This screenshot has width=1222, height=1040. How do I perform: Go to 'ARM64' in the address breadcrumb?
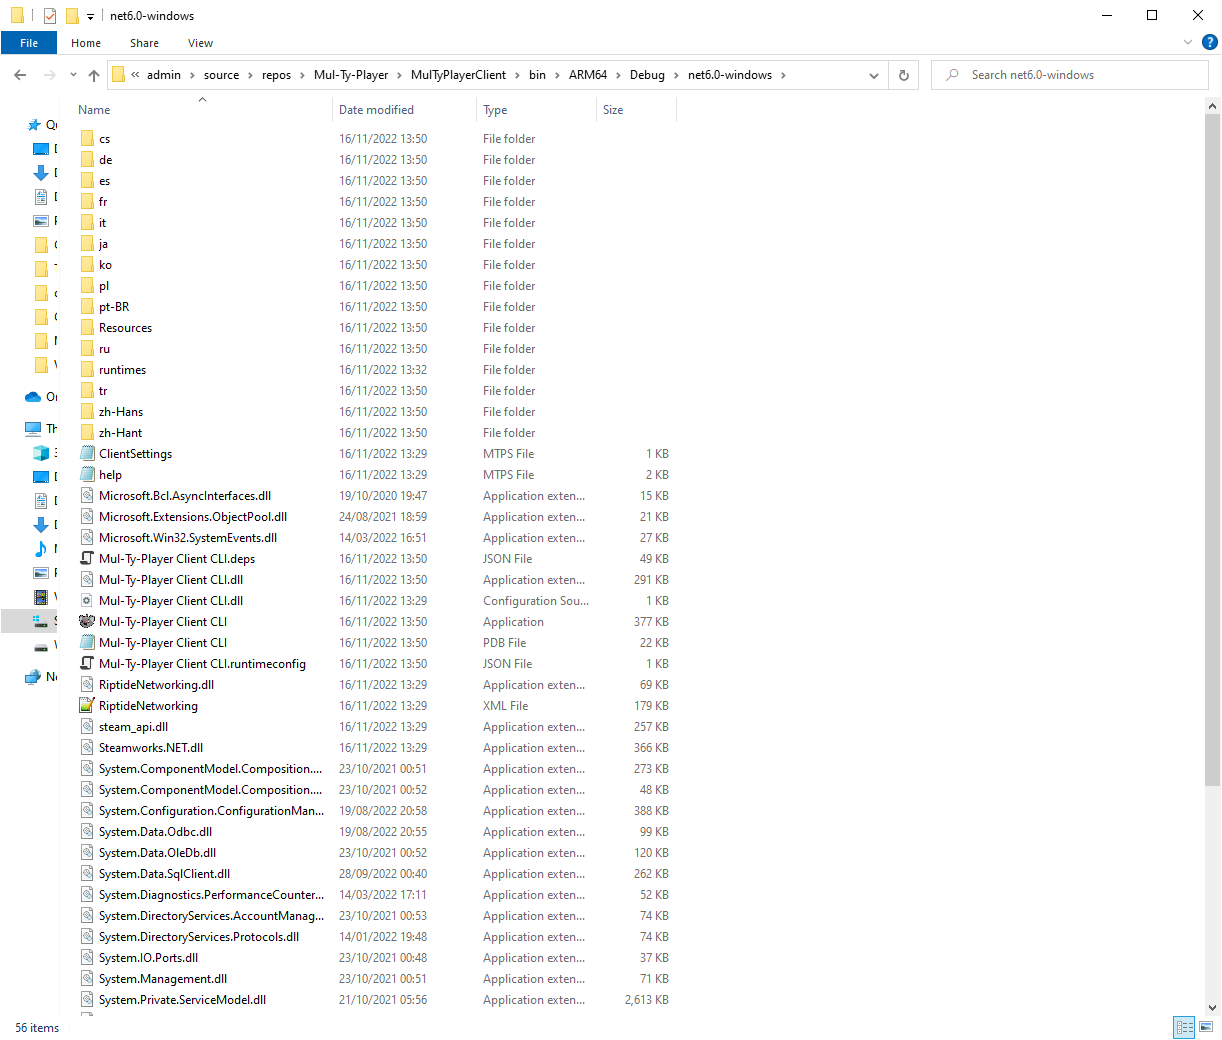click(588, 75)
